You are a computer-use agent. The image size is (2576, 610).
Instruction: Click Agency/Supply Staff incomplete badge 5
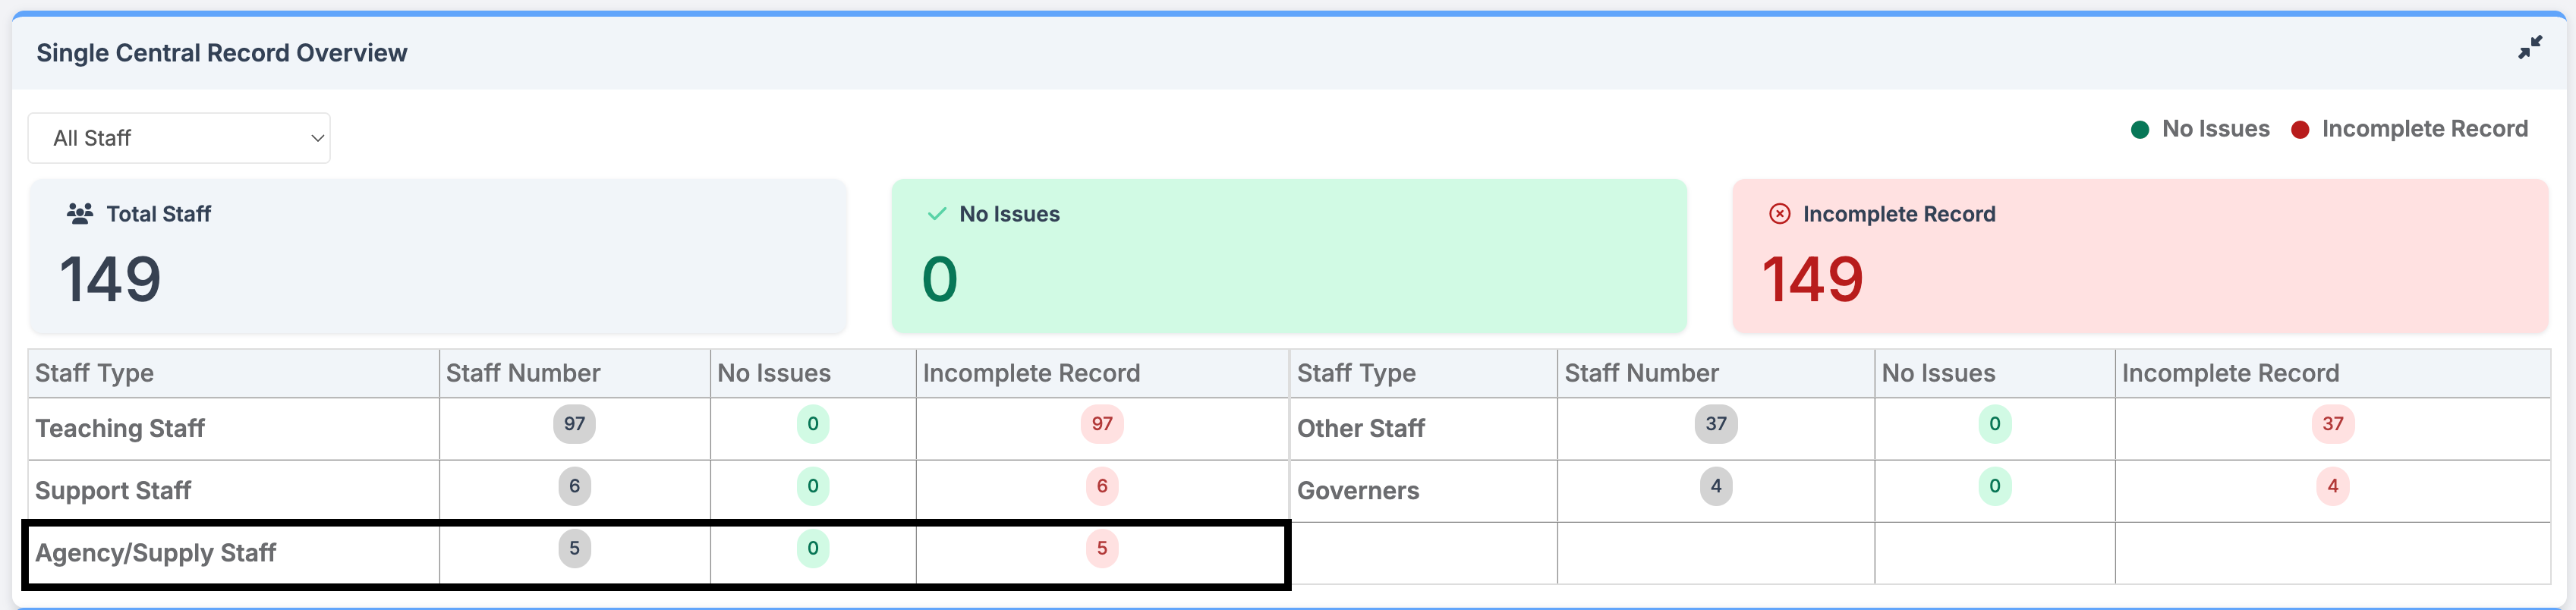(1102, 548)
